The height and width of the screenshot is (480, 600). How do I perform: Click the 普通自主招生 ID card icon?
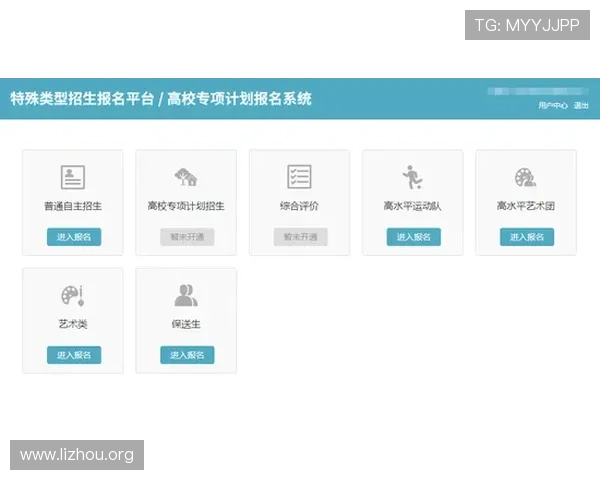(73, 177)
